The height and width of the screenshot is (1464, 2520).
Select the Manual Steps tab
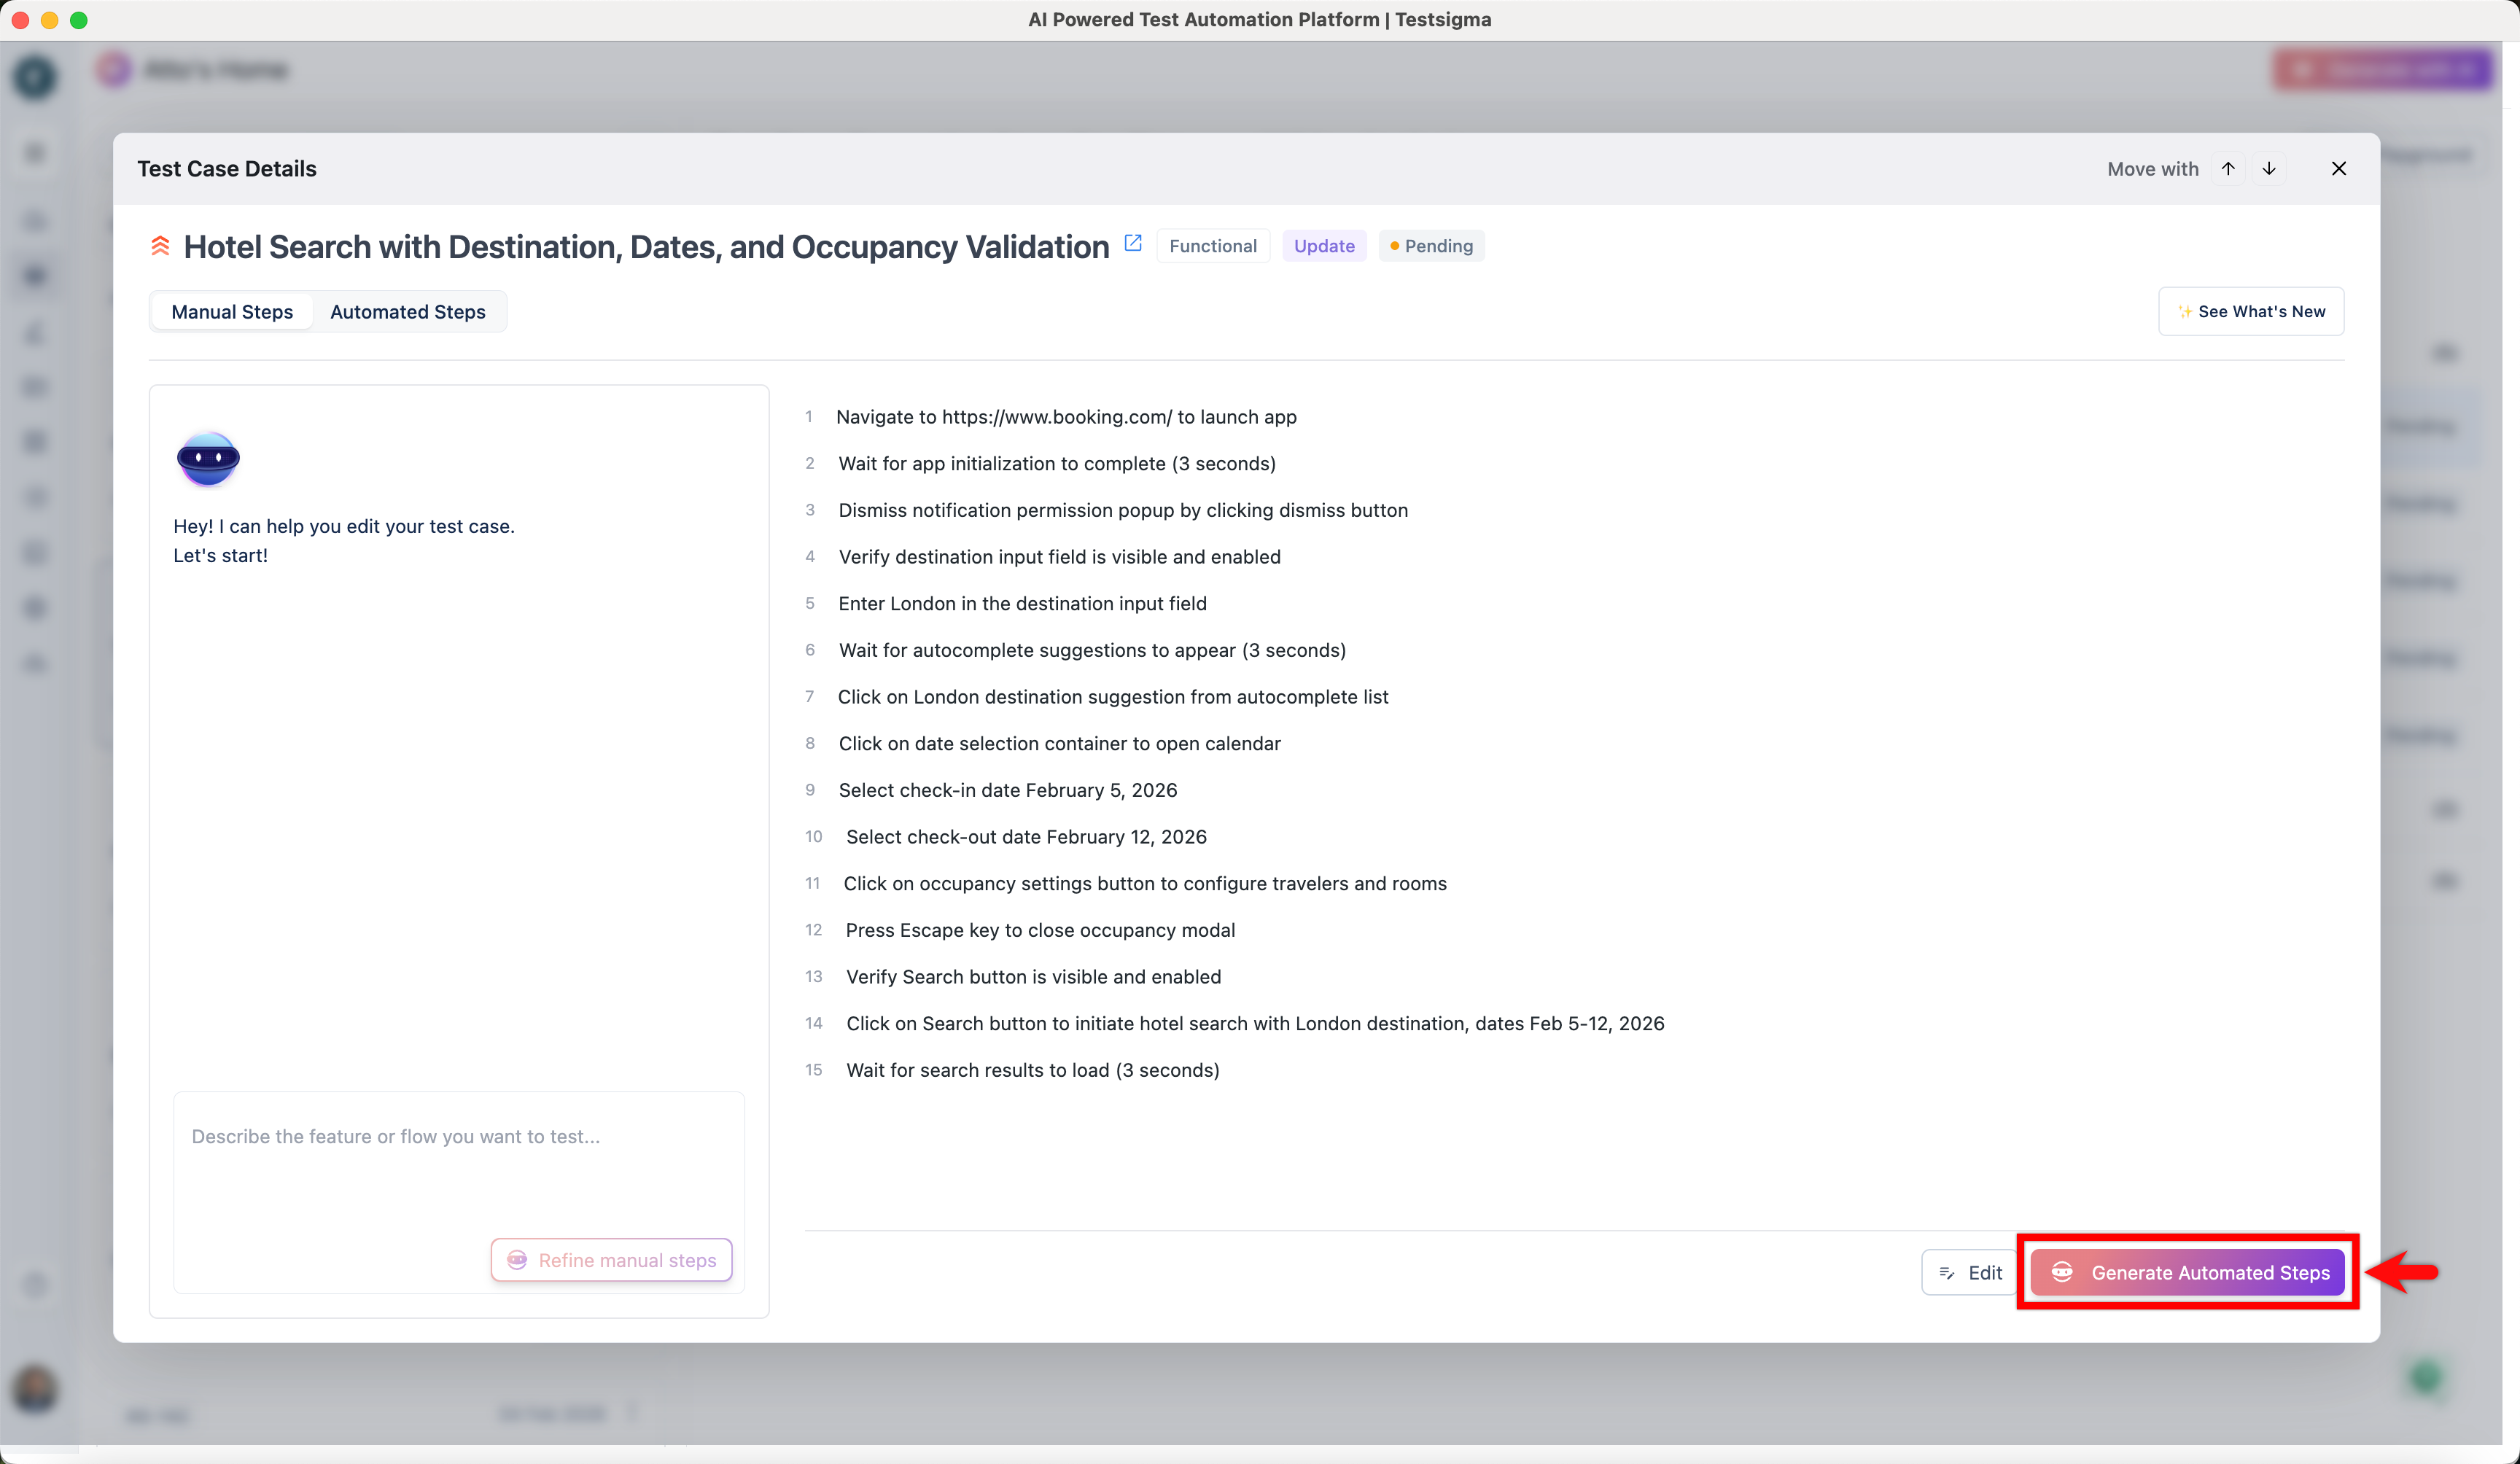coord(232,312)
